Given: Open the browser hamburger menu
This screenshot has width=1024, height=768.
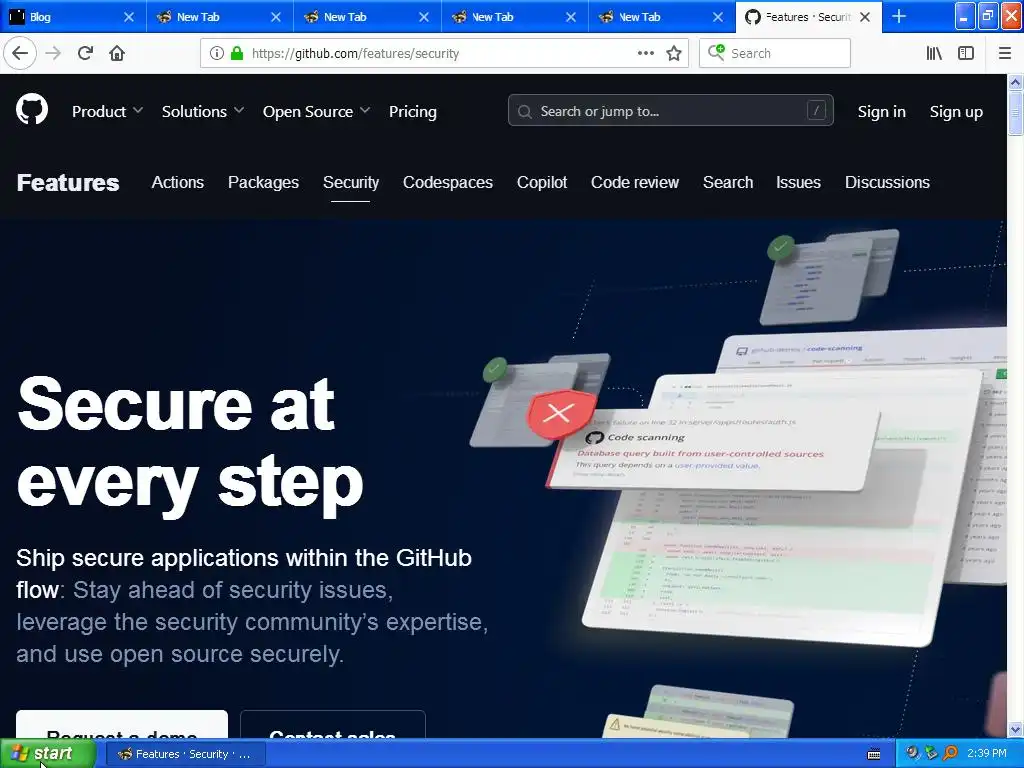Looking at the screenshot, I should (1004, 53).
